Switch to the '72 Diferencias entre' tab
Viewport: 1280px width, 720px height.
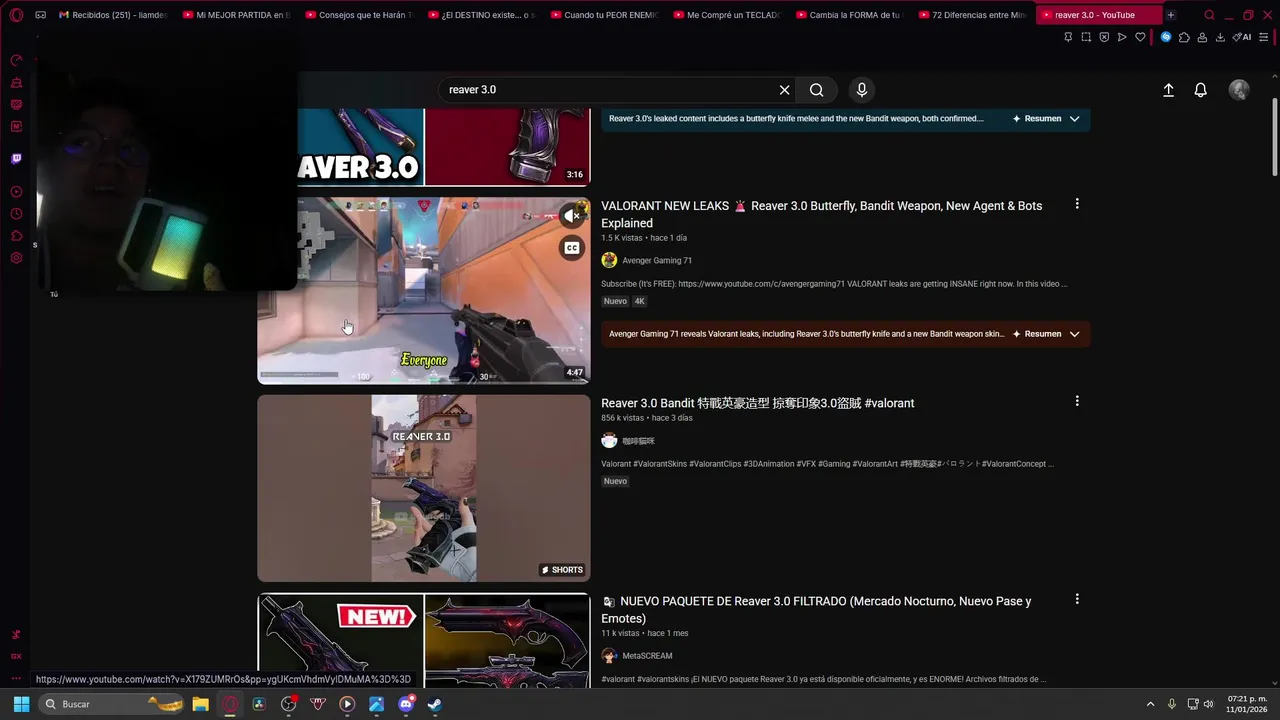[973, 15]
